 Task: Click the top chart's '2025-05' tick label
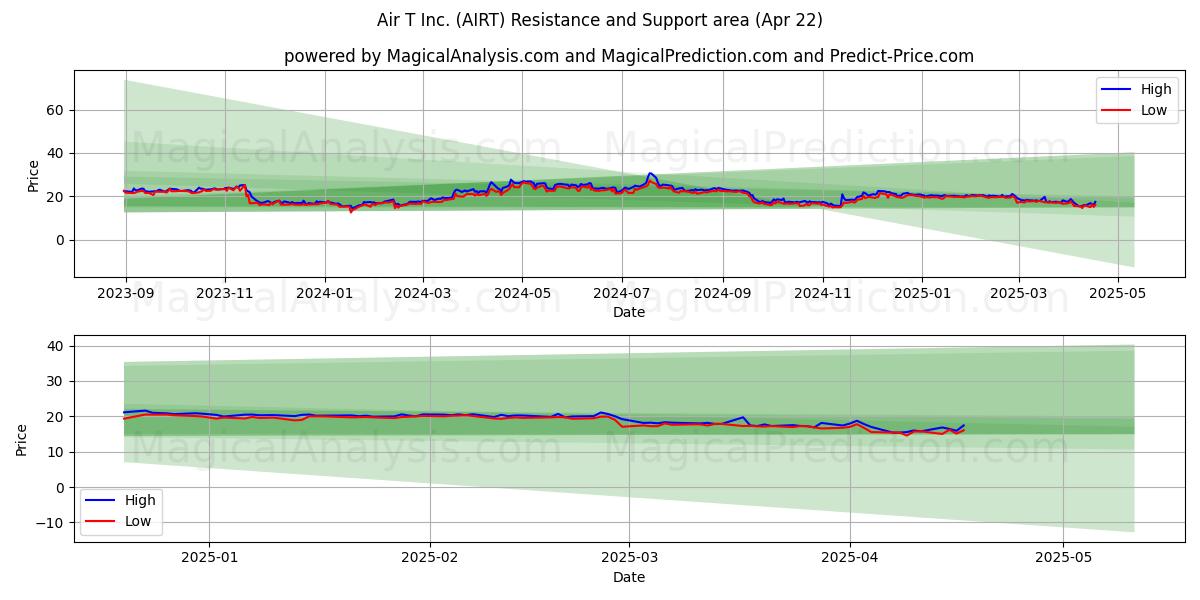(1119, 293)
